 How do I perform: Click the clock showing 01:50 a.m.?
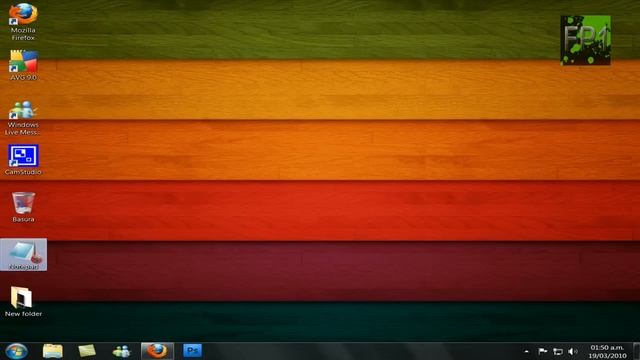(x=607, y=351)
